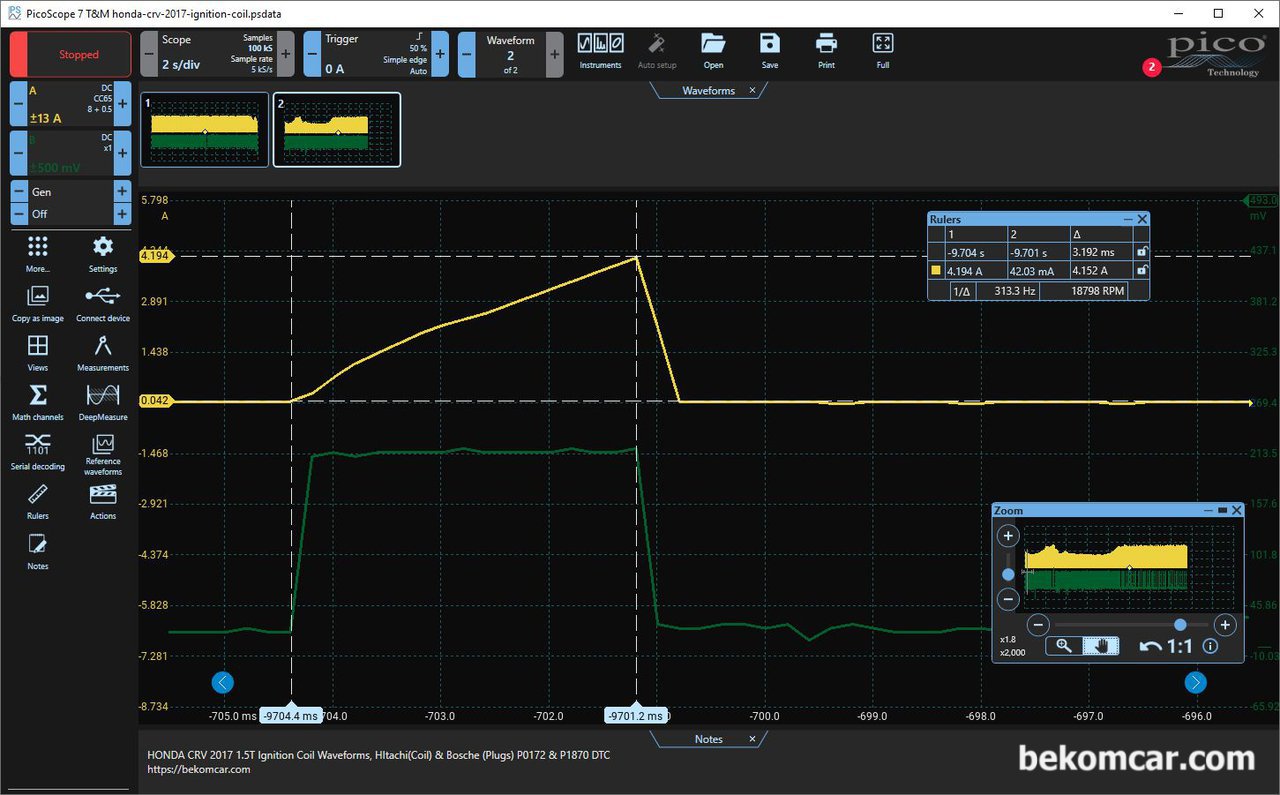This screenshot has width=1280, height=795.
Task: Click the -9701.2 ms time ruler handle
Action: pos(636,715)
